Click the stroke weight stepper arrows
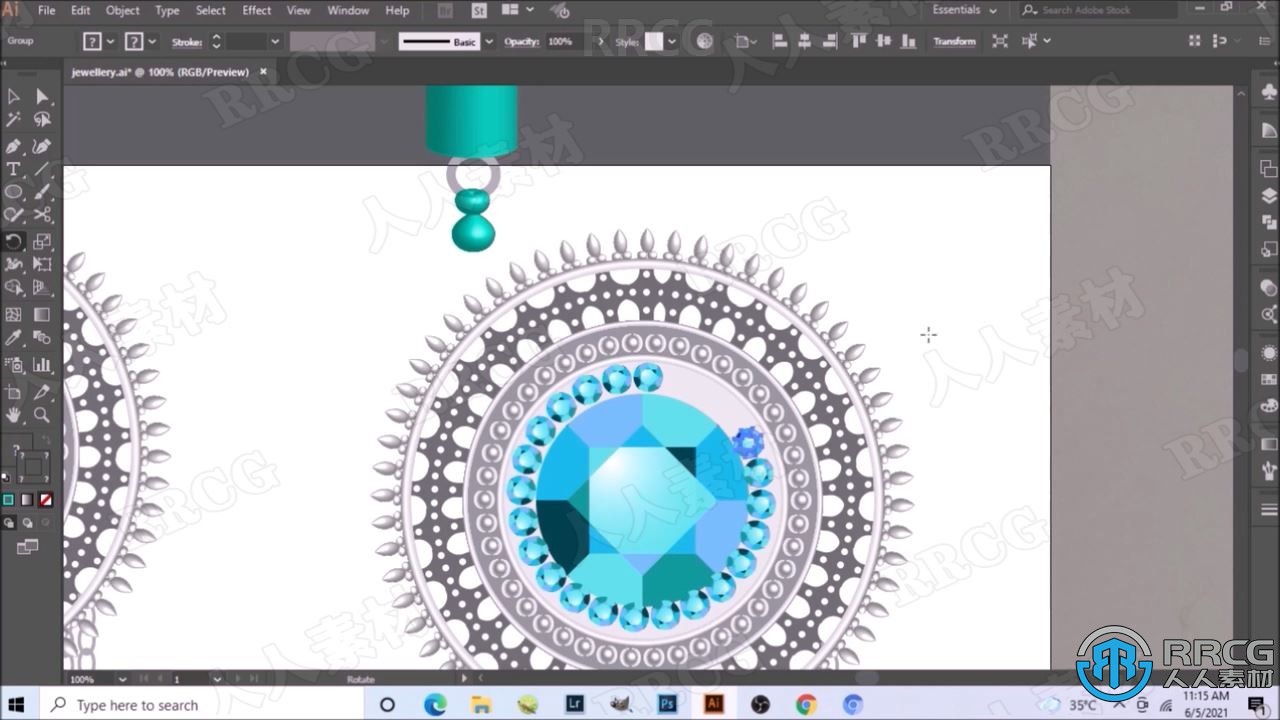Screen dimensions: 1280x720 (x=216, y=42)
